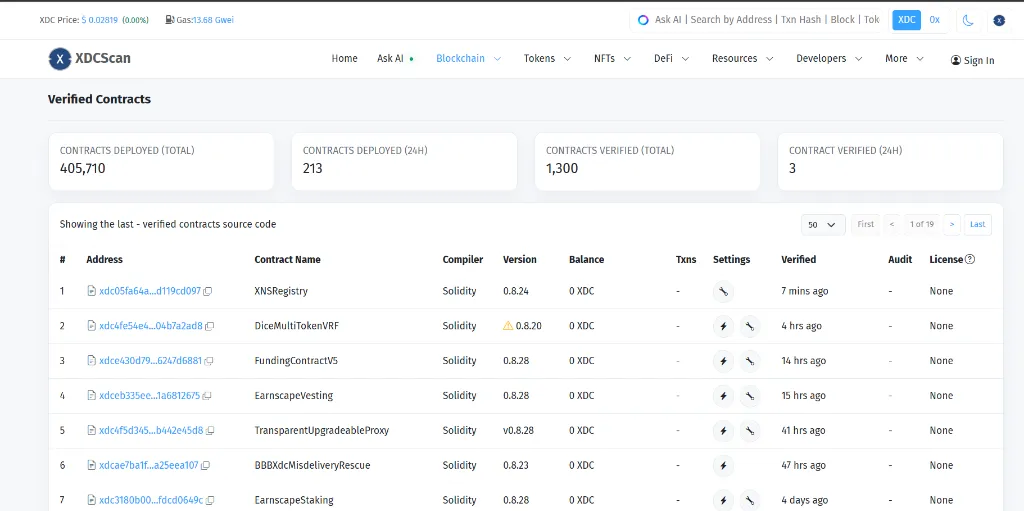The image size is (1024, 511).
Task: Copy address xdceb335ee...1a6812675
Action: [x=207, y=396]
